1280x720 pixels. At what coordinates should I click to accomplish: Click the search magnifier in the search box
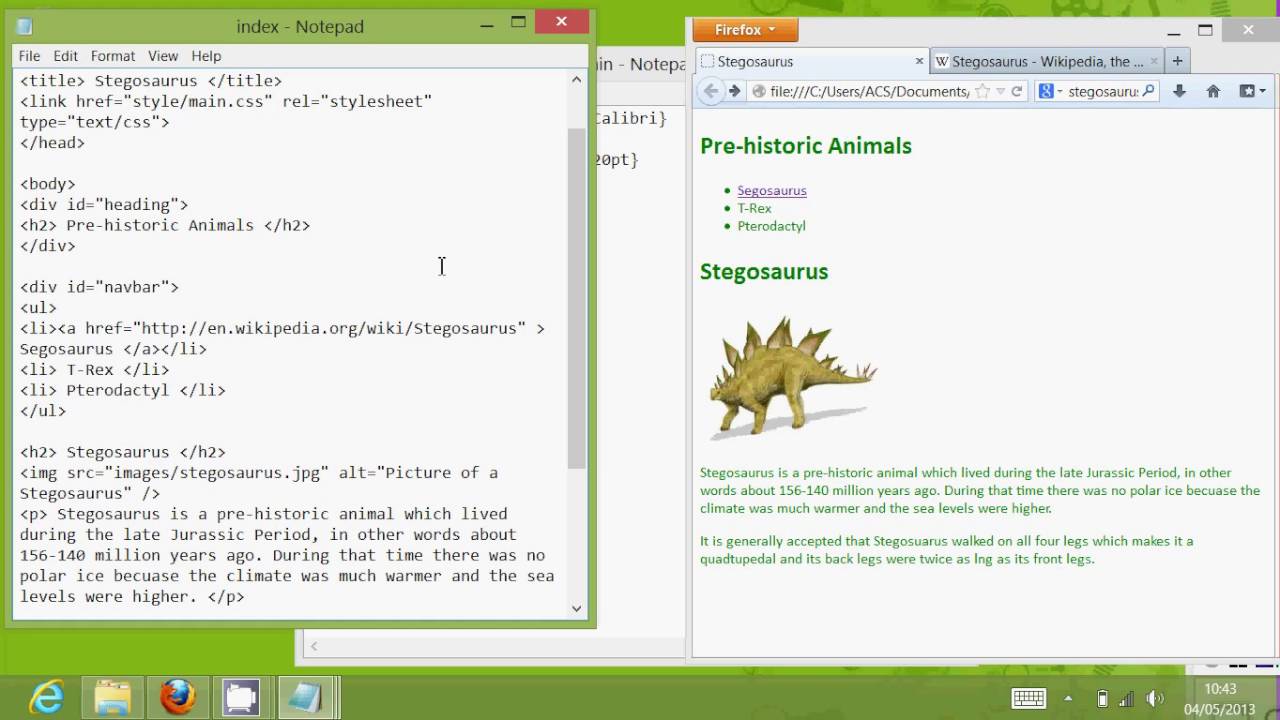[x=1149, y=91]
